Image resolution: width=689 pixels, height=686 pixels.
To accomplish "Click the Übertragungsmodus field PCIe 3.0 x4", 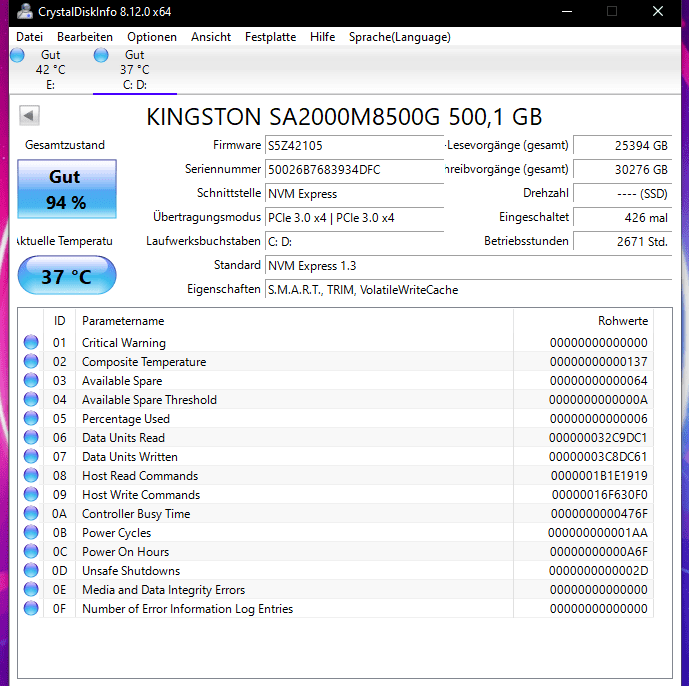I will [354, 218].
